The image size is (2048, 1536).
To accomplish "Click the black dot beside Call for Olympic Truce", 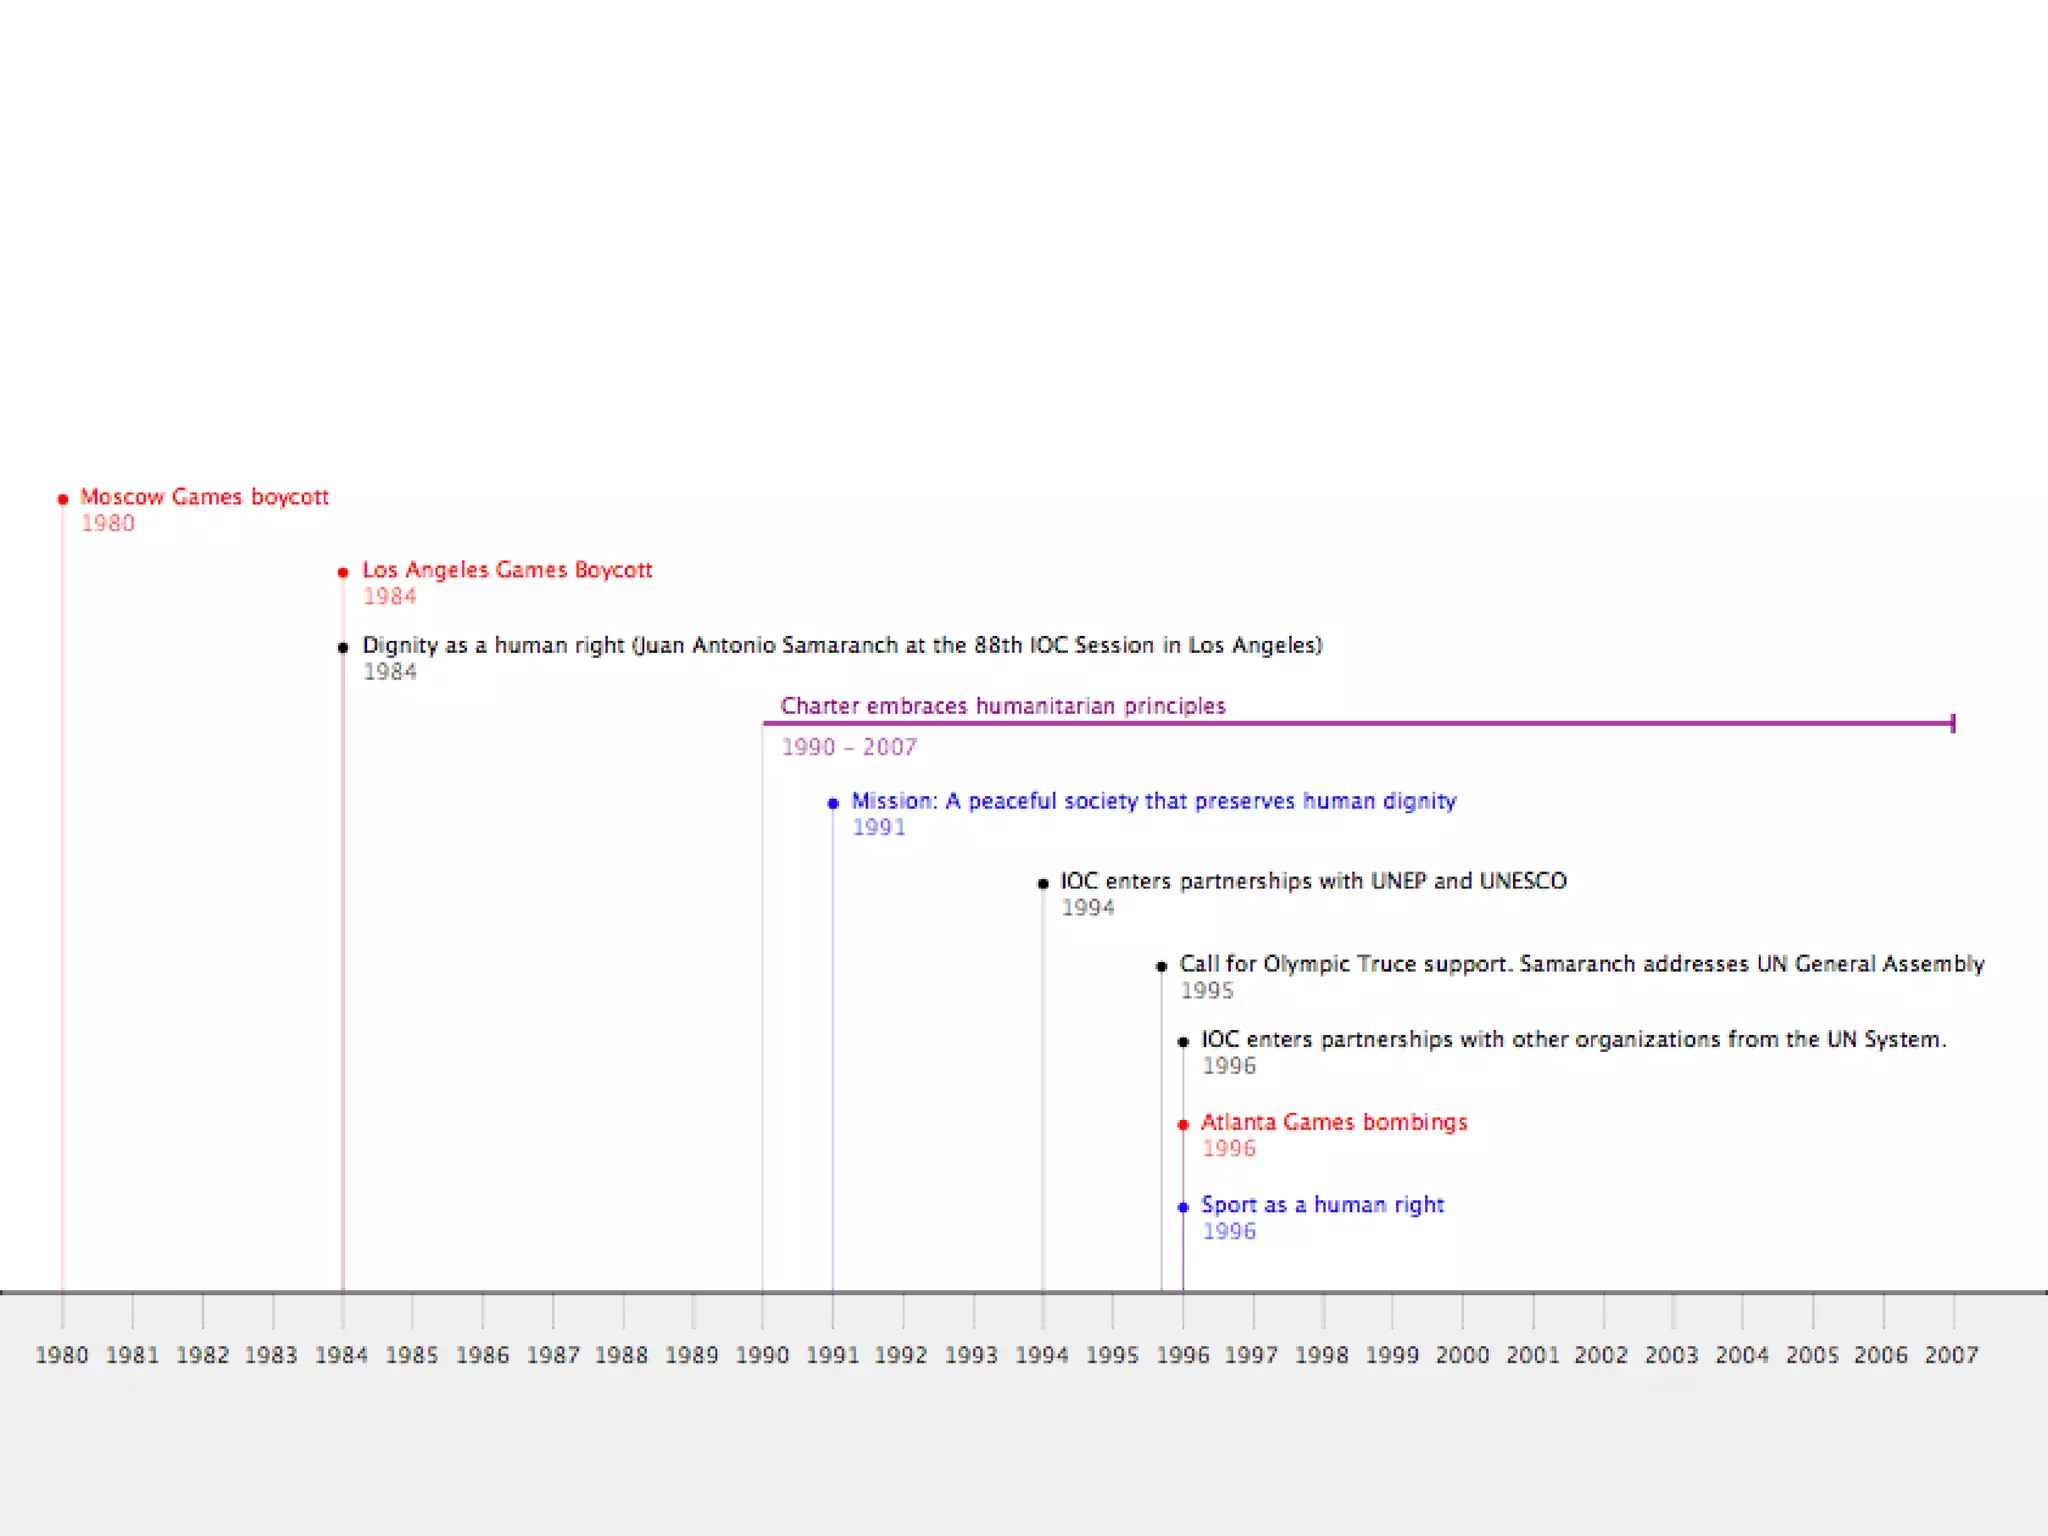I will [x=1161, y=966].
